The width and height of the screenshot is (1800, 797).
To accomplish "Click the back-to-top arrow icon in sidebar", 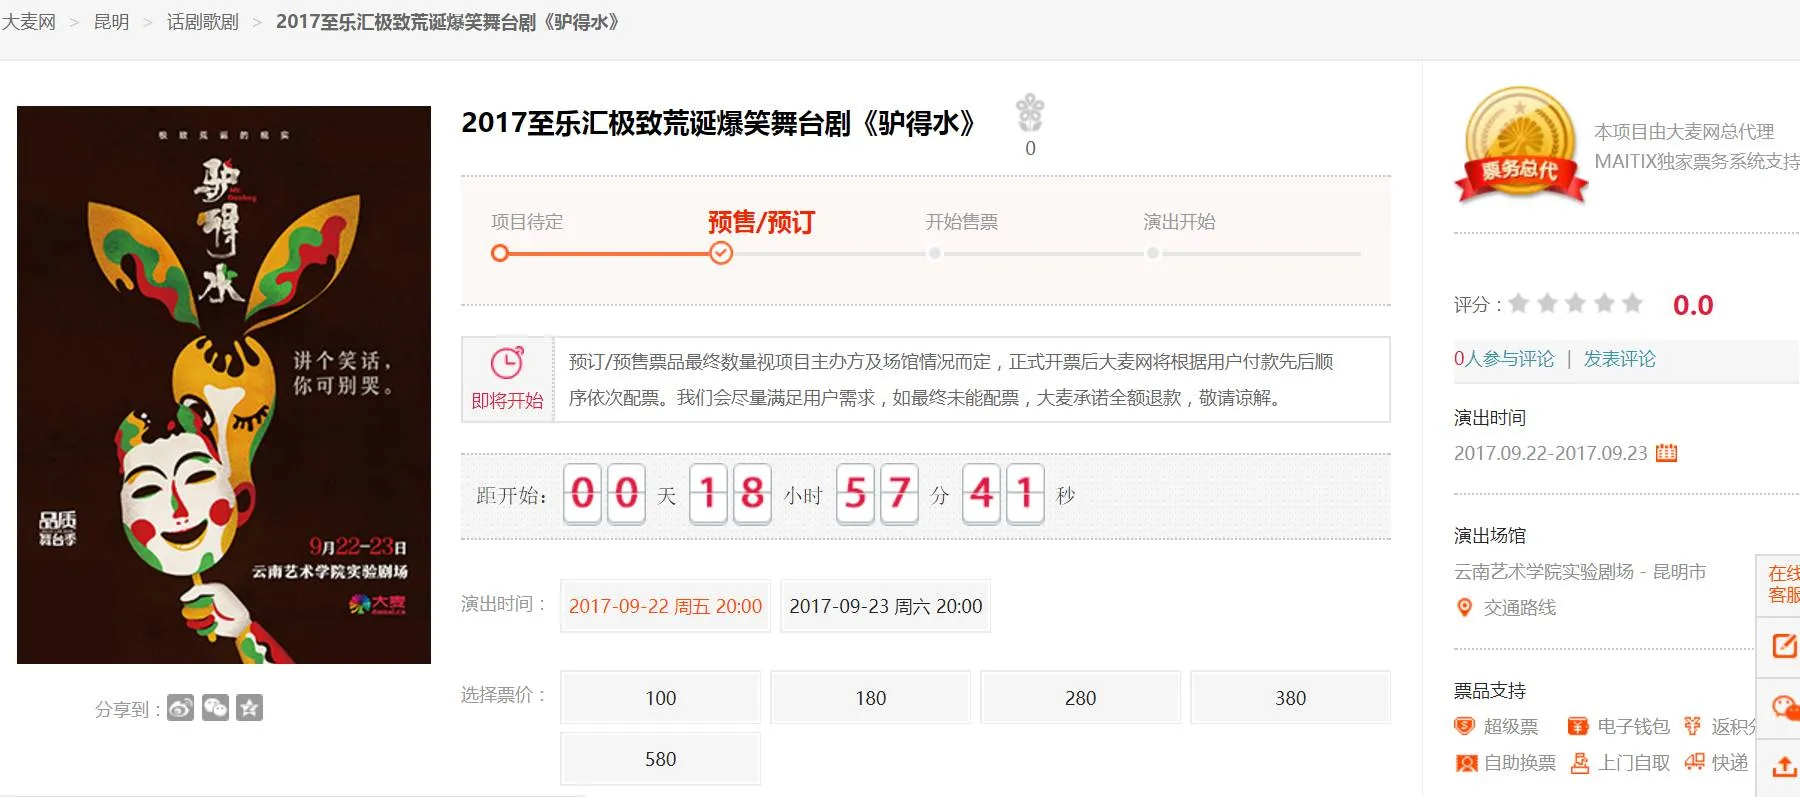I will (x=1784, y=767).
